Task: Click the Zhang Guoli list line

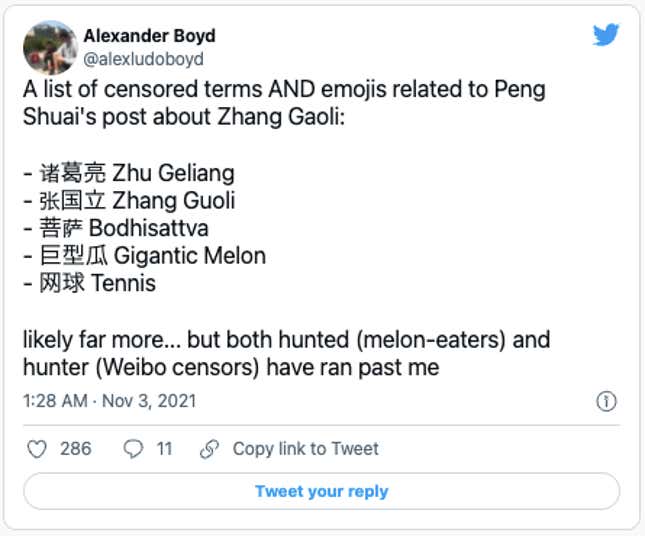Action: pos(129,201)
